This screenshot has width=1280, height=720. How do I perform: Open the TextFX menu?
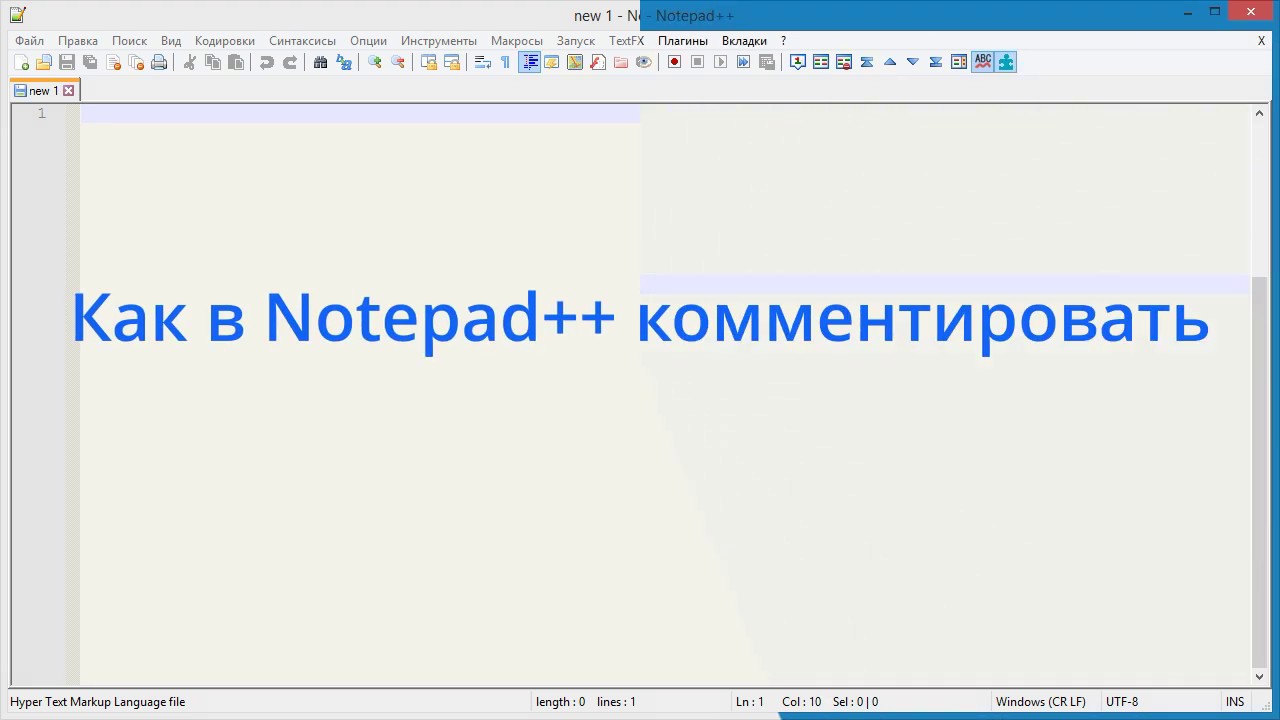click(627, 41)
